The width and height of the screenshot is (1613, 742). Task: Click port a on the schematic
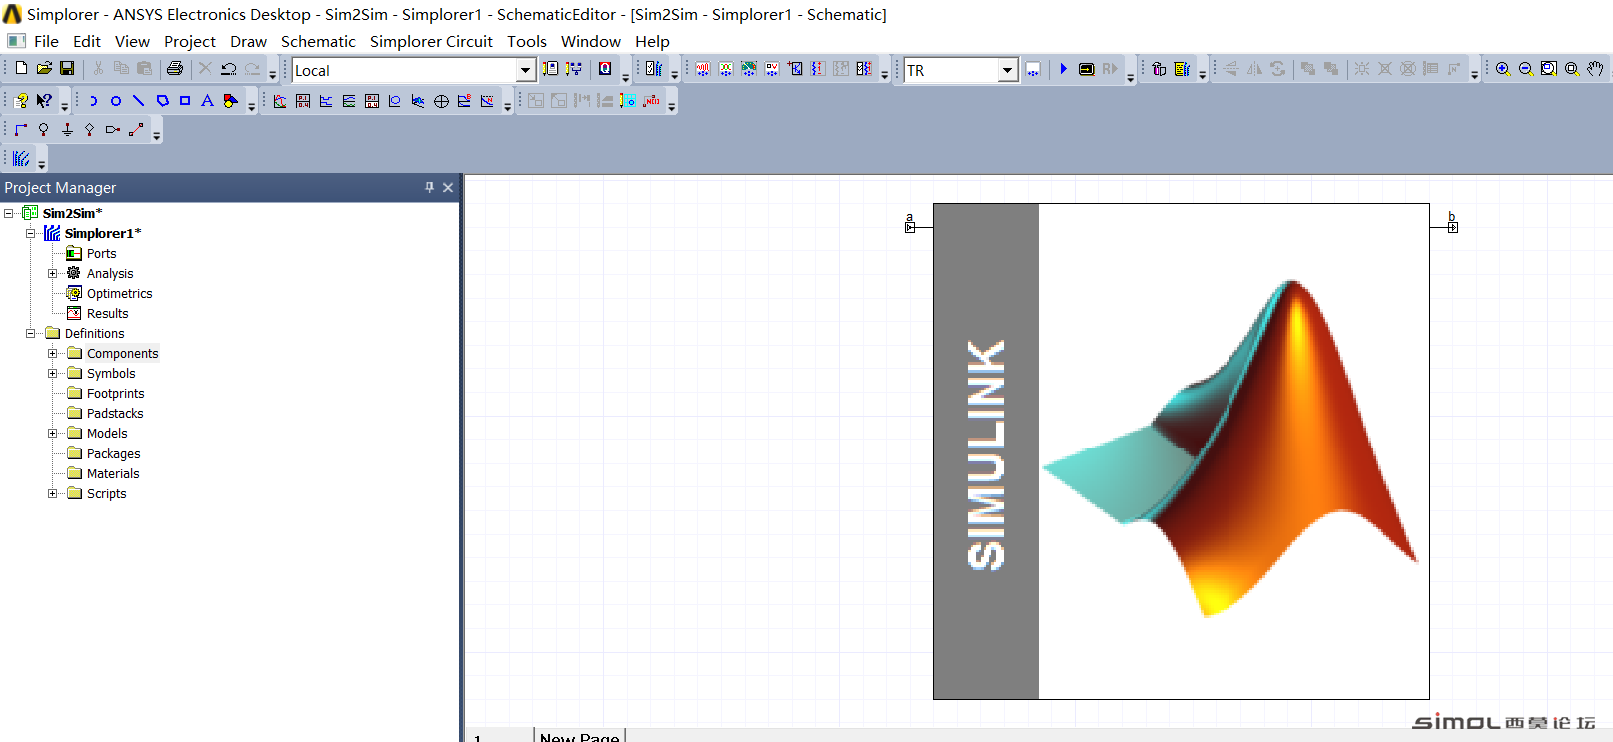tap(910, 226)
